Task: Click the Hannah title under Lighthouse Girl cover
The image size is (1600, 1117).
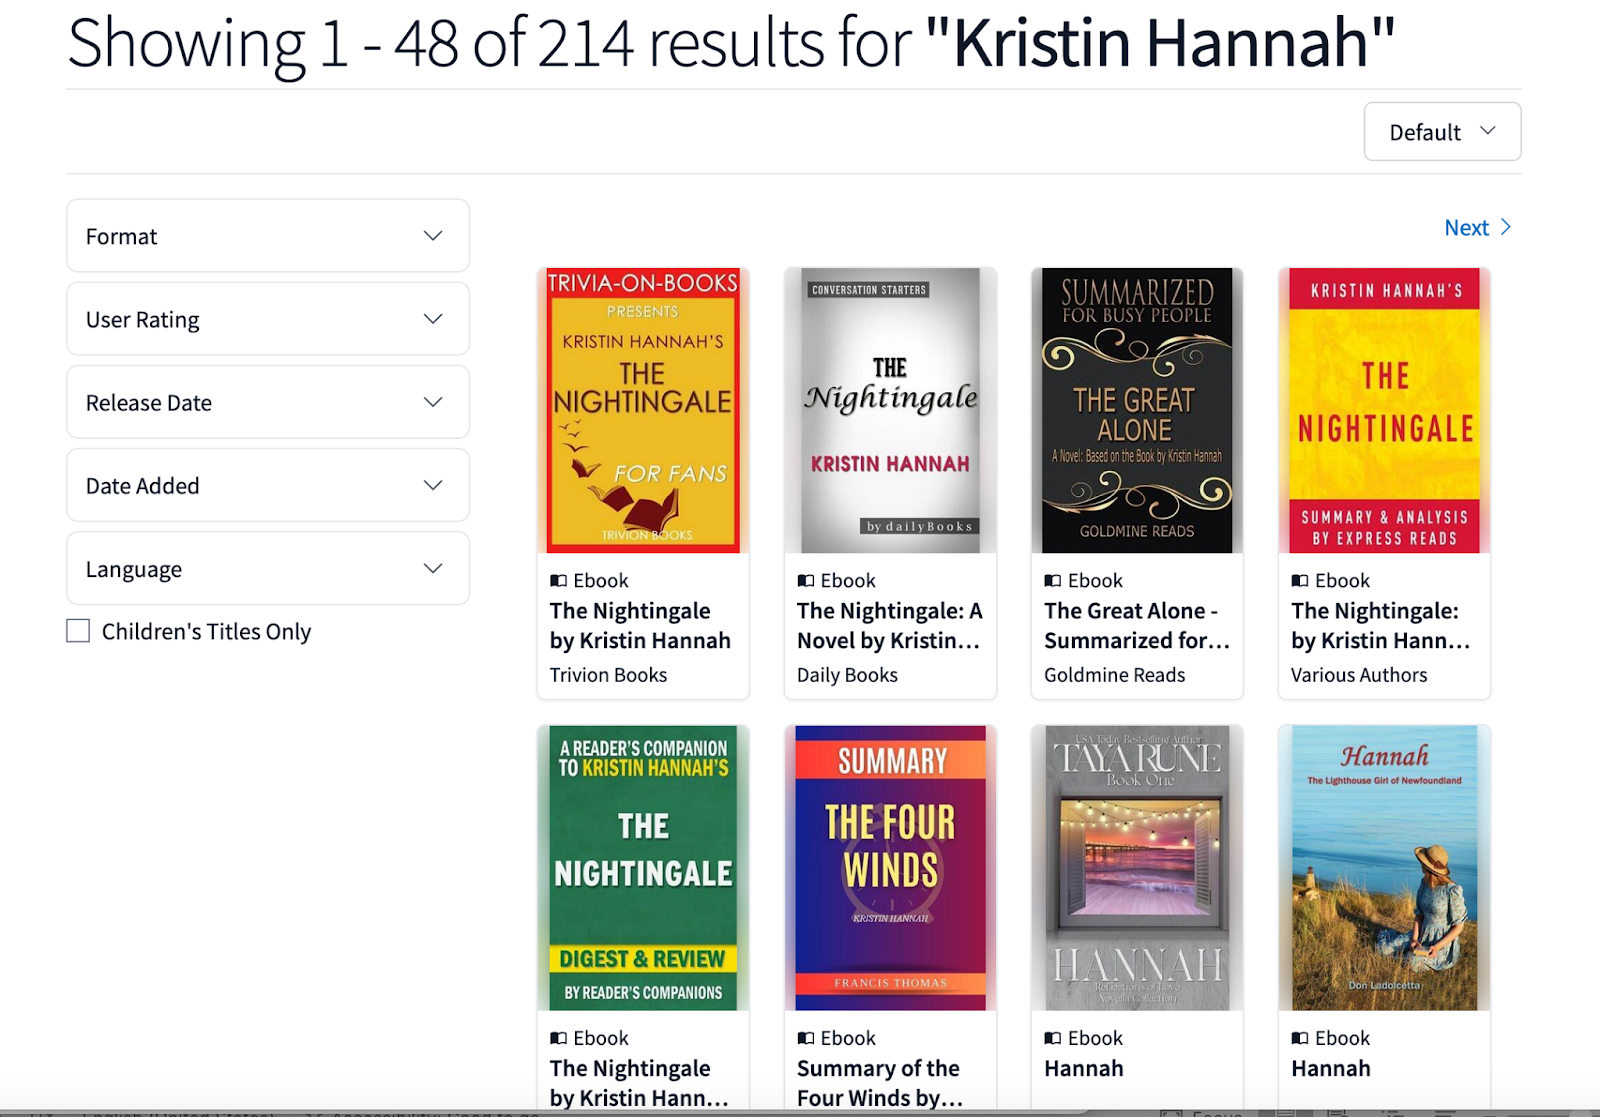Action: pyautogui.click(x=1331, y=1069)
